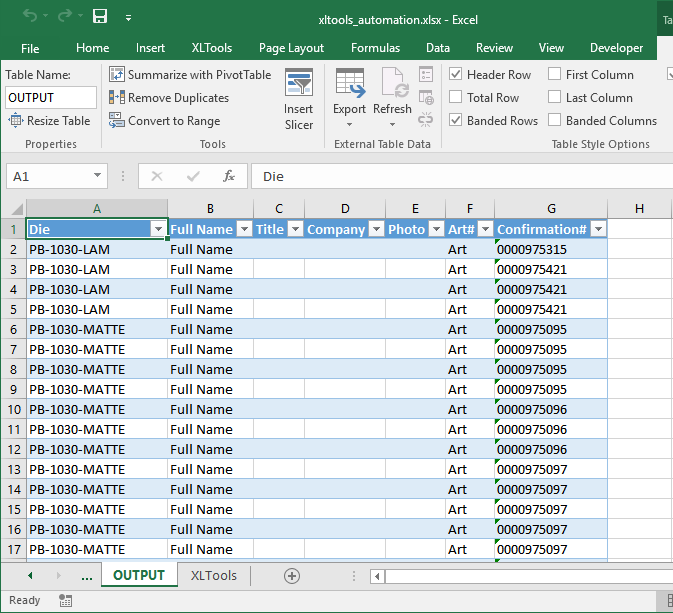673x613 pixels.
Task: Open the Die column filter dropdown
Action: pyautogui.click(x=157, y=229)
